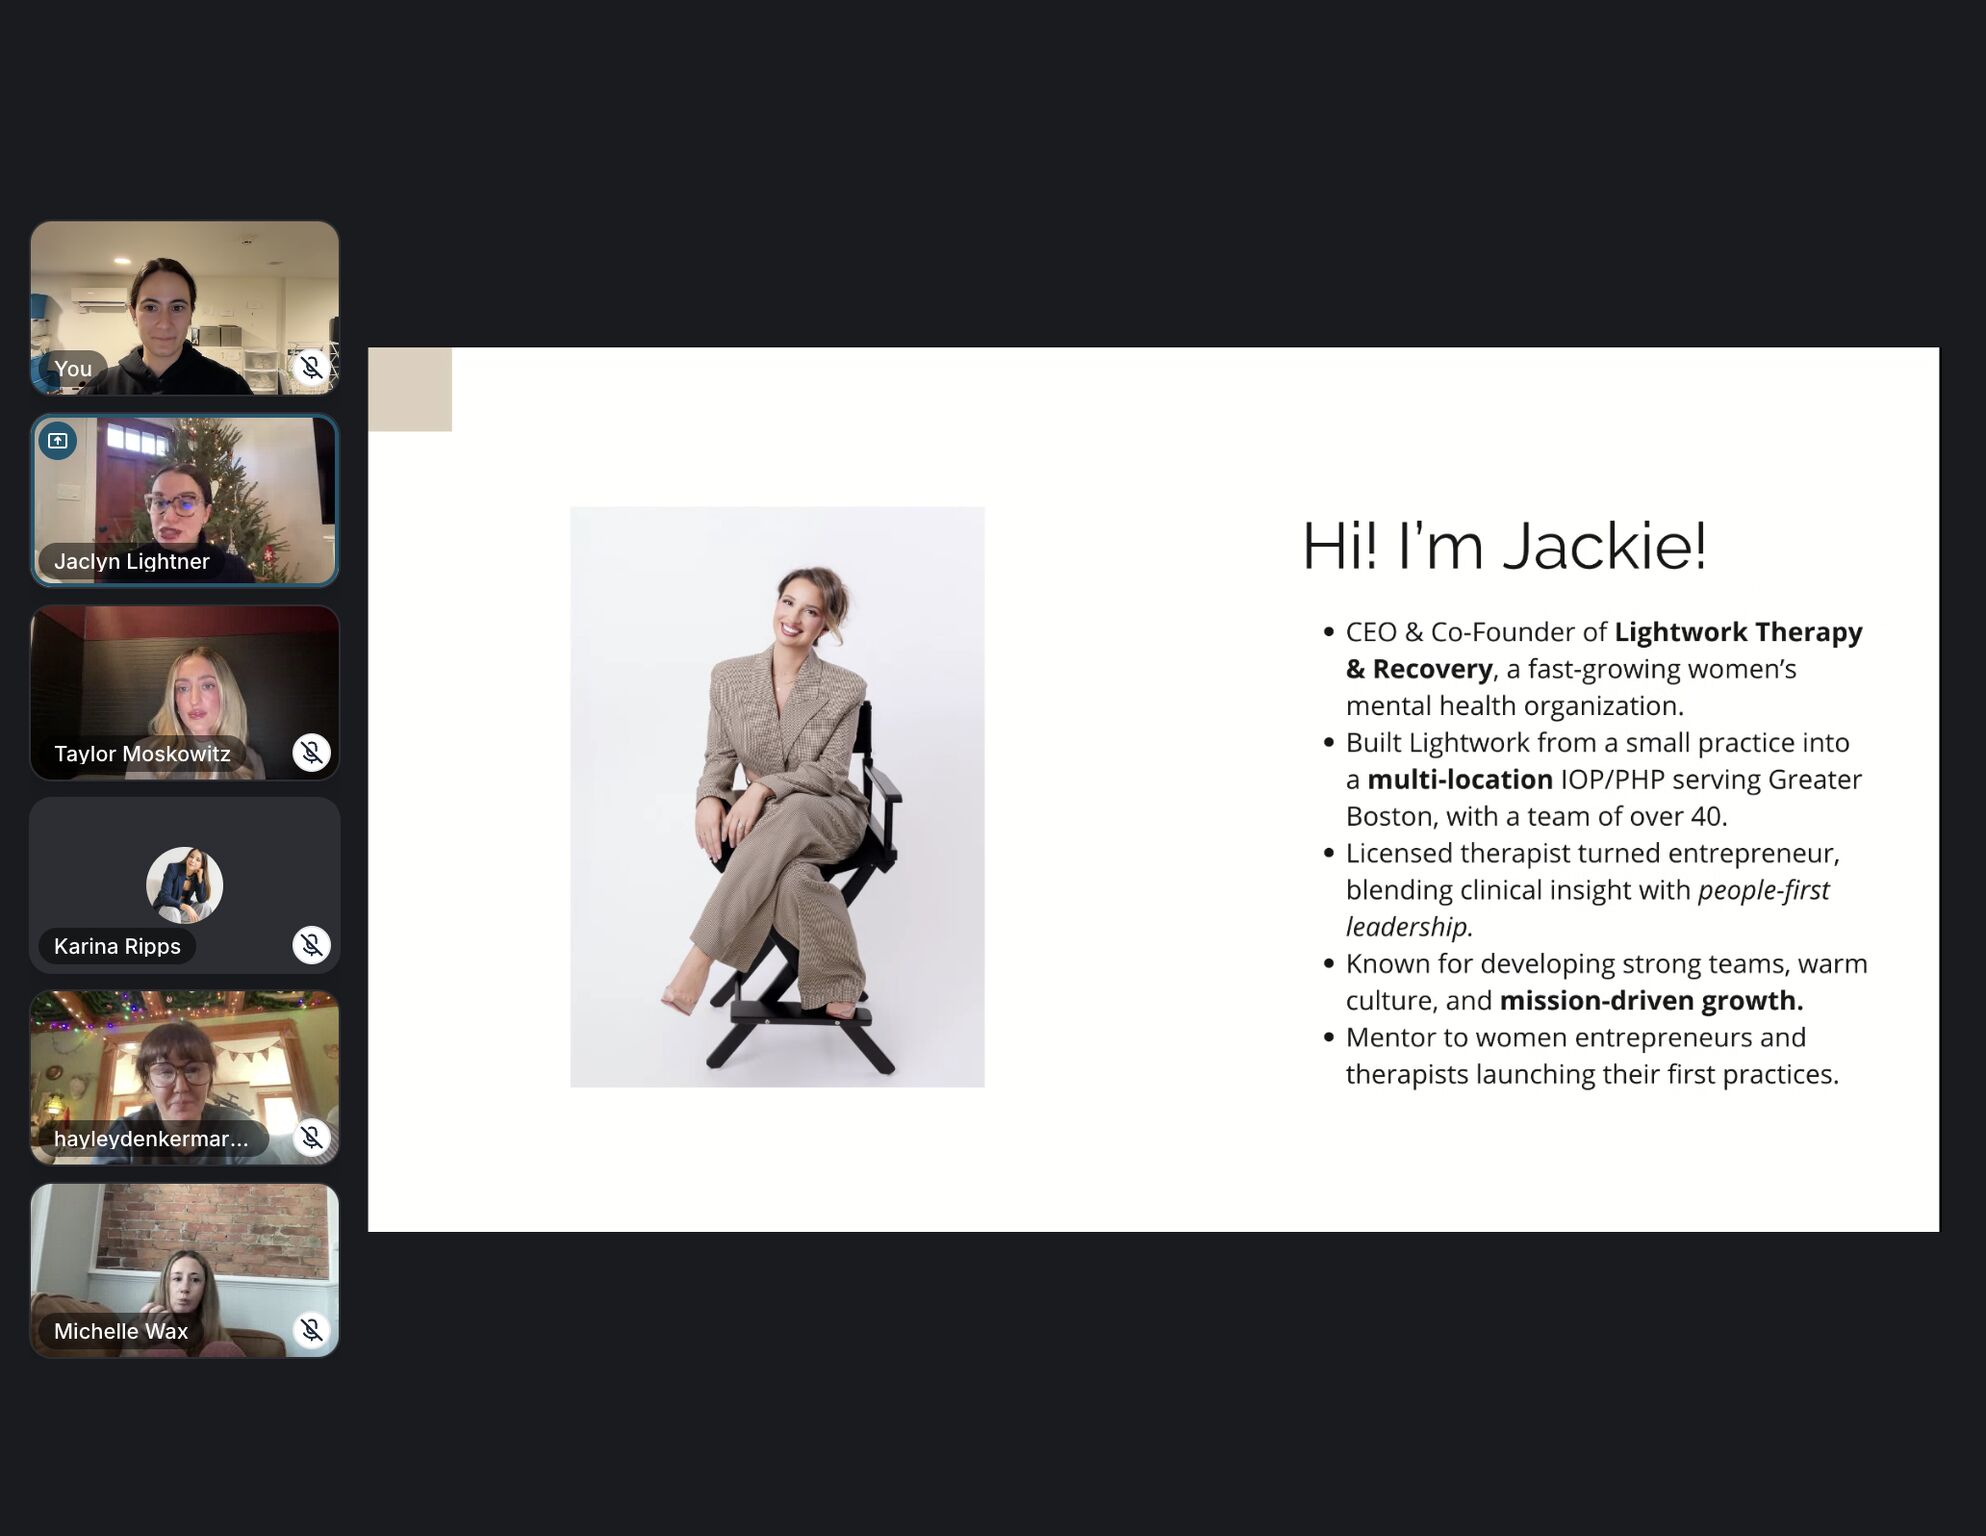Screen dimensions: 1986x1536
Task: Click the Michelle Wax name label
Action: 120,1331
